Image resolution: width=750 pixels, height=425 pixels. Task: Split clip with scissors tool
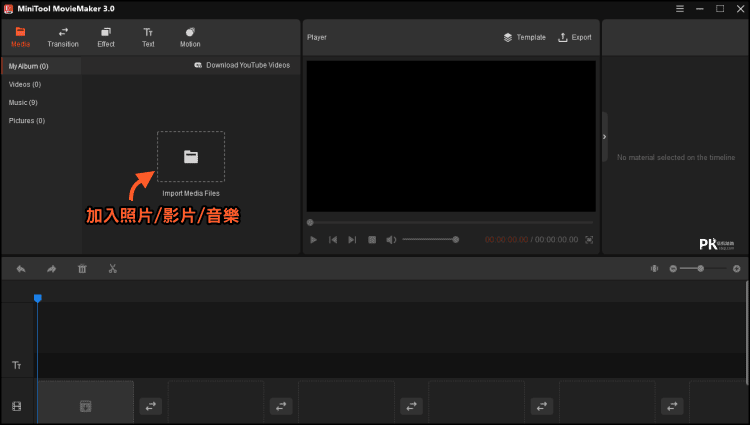point(112,269)
